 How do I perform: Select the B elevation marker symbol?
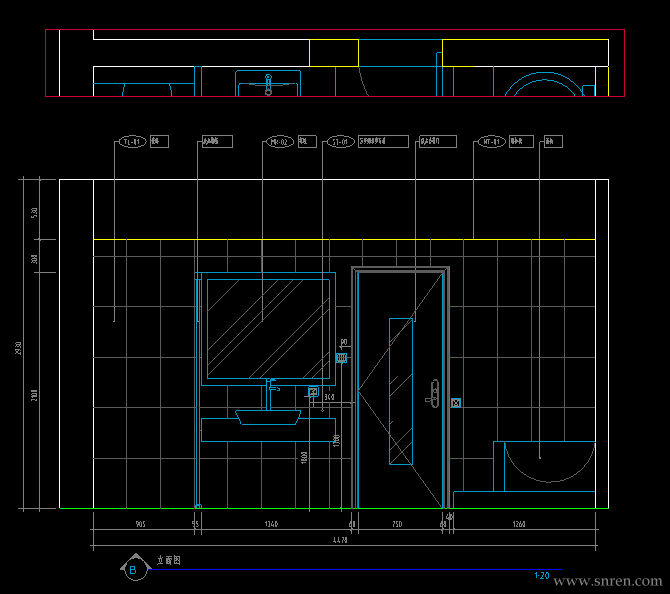(x=135, y=568)
